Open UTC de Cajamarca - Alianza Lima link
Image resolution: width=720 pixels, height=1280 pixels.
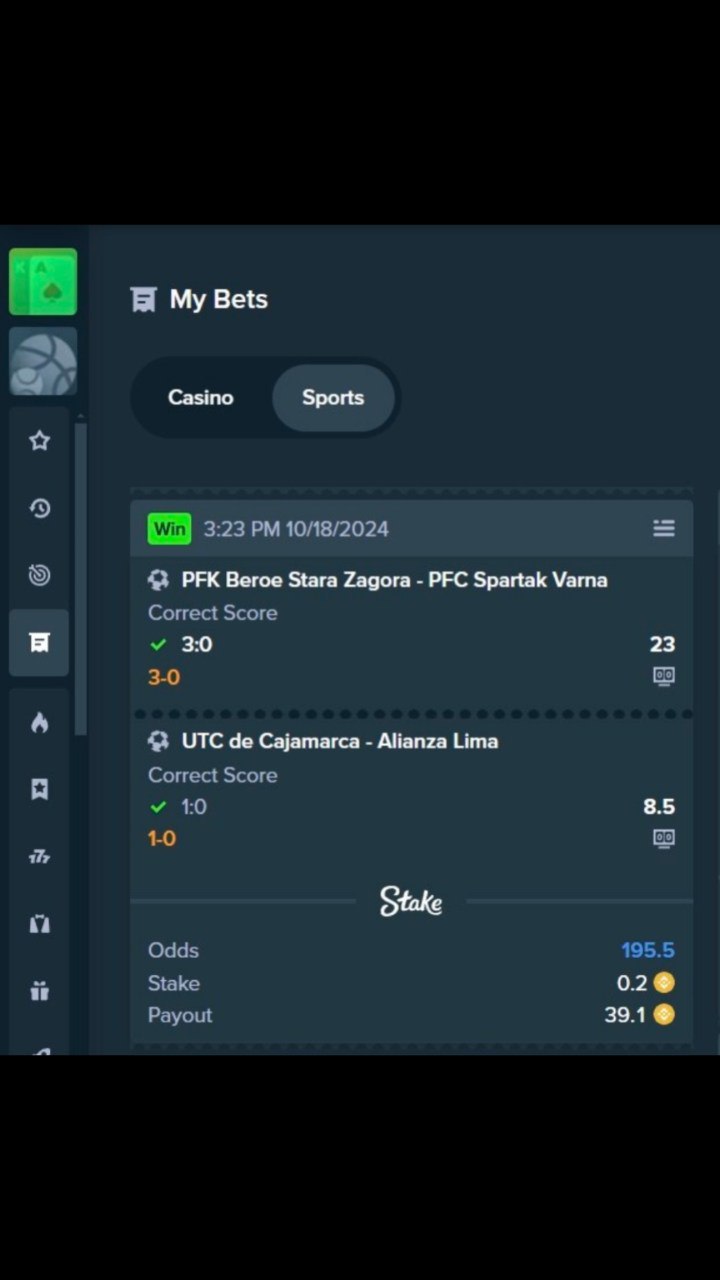(340, 741)
